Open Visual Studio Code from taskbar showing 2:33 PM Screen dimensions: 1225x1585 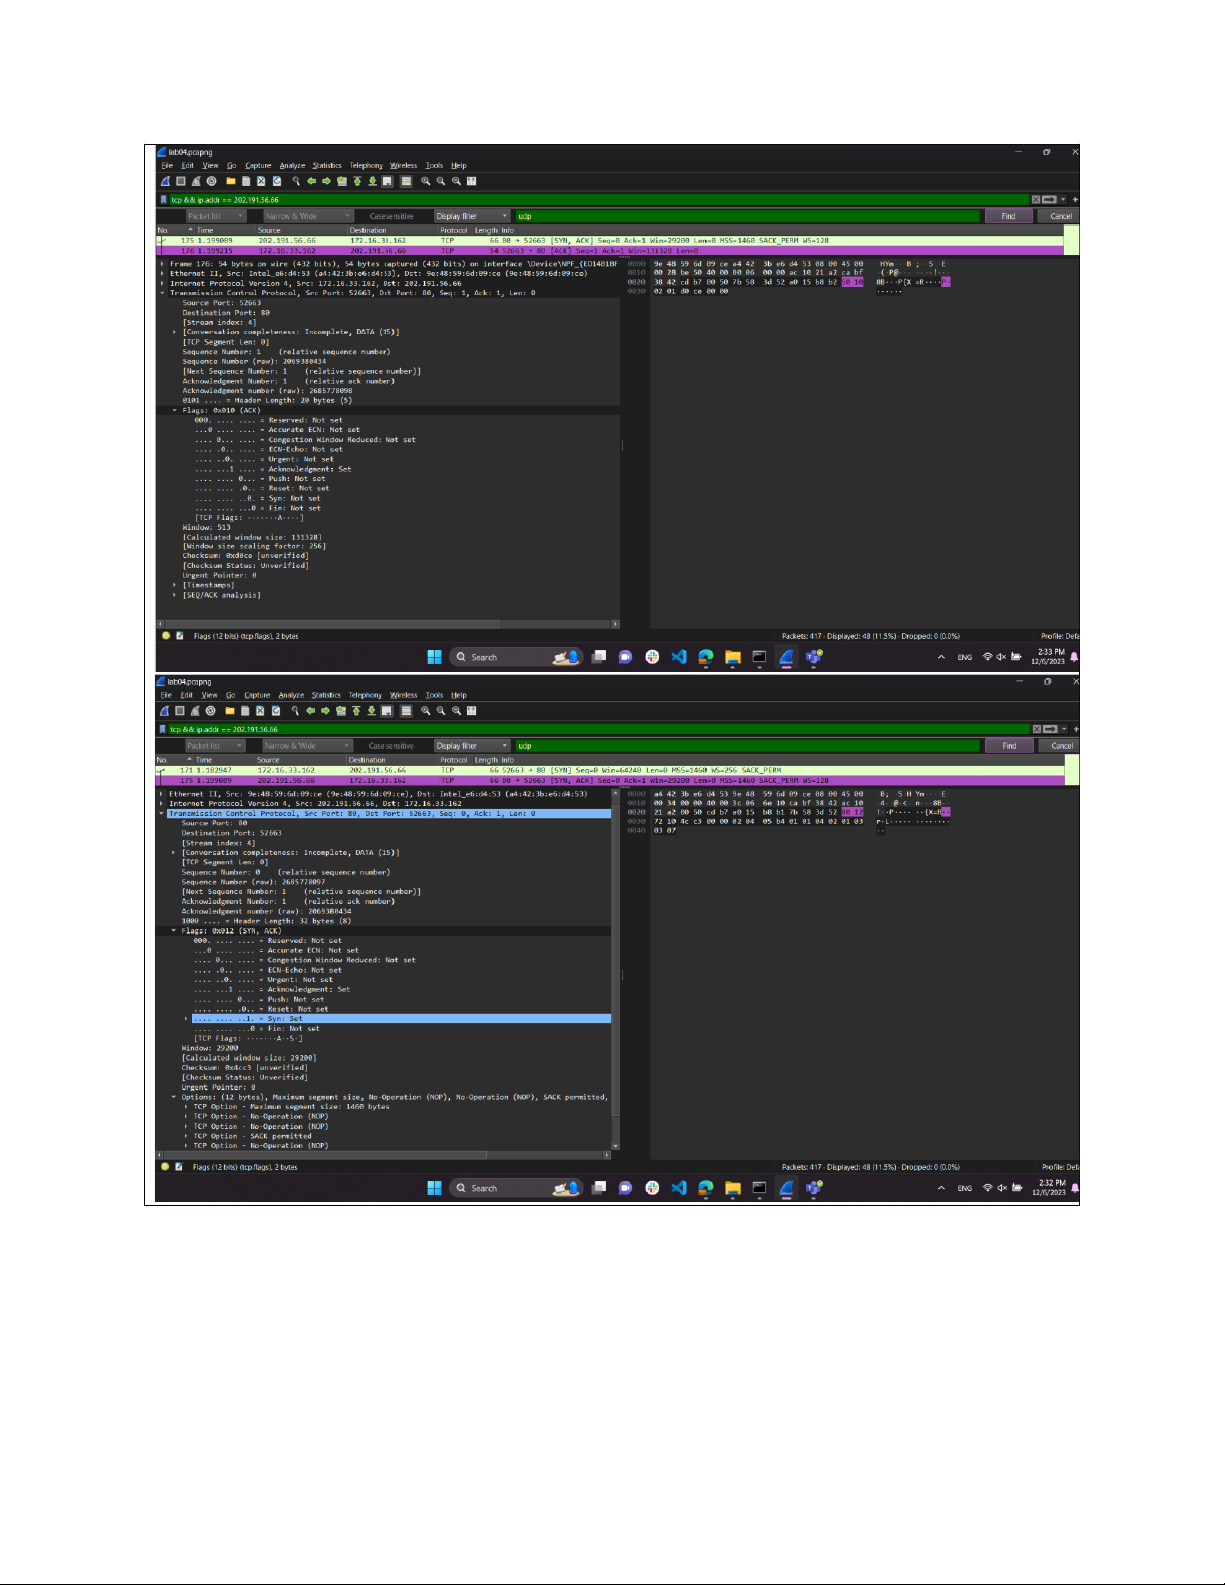(x=679, y=657)
